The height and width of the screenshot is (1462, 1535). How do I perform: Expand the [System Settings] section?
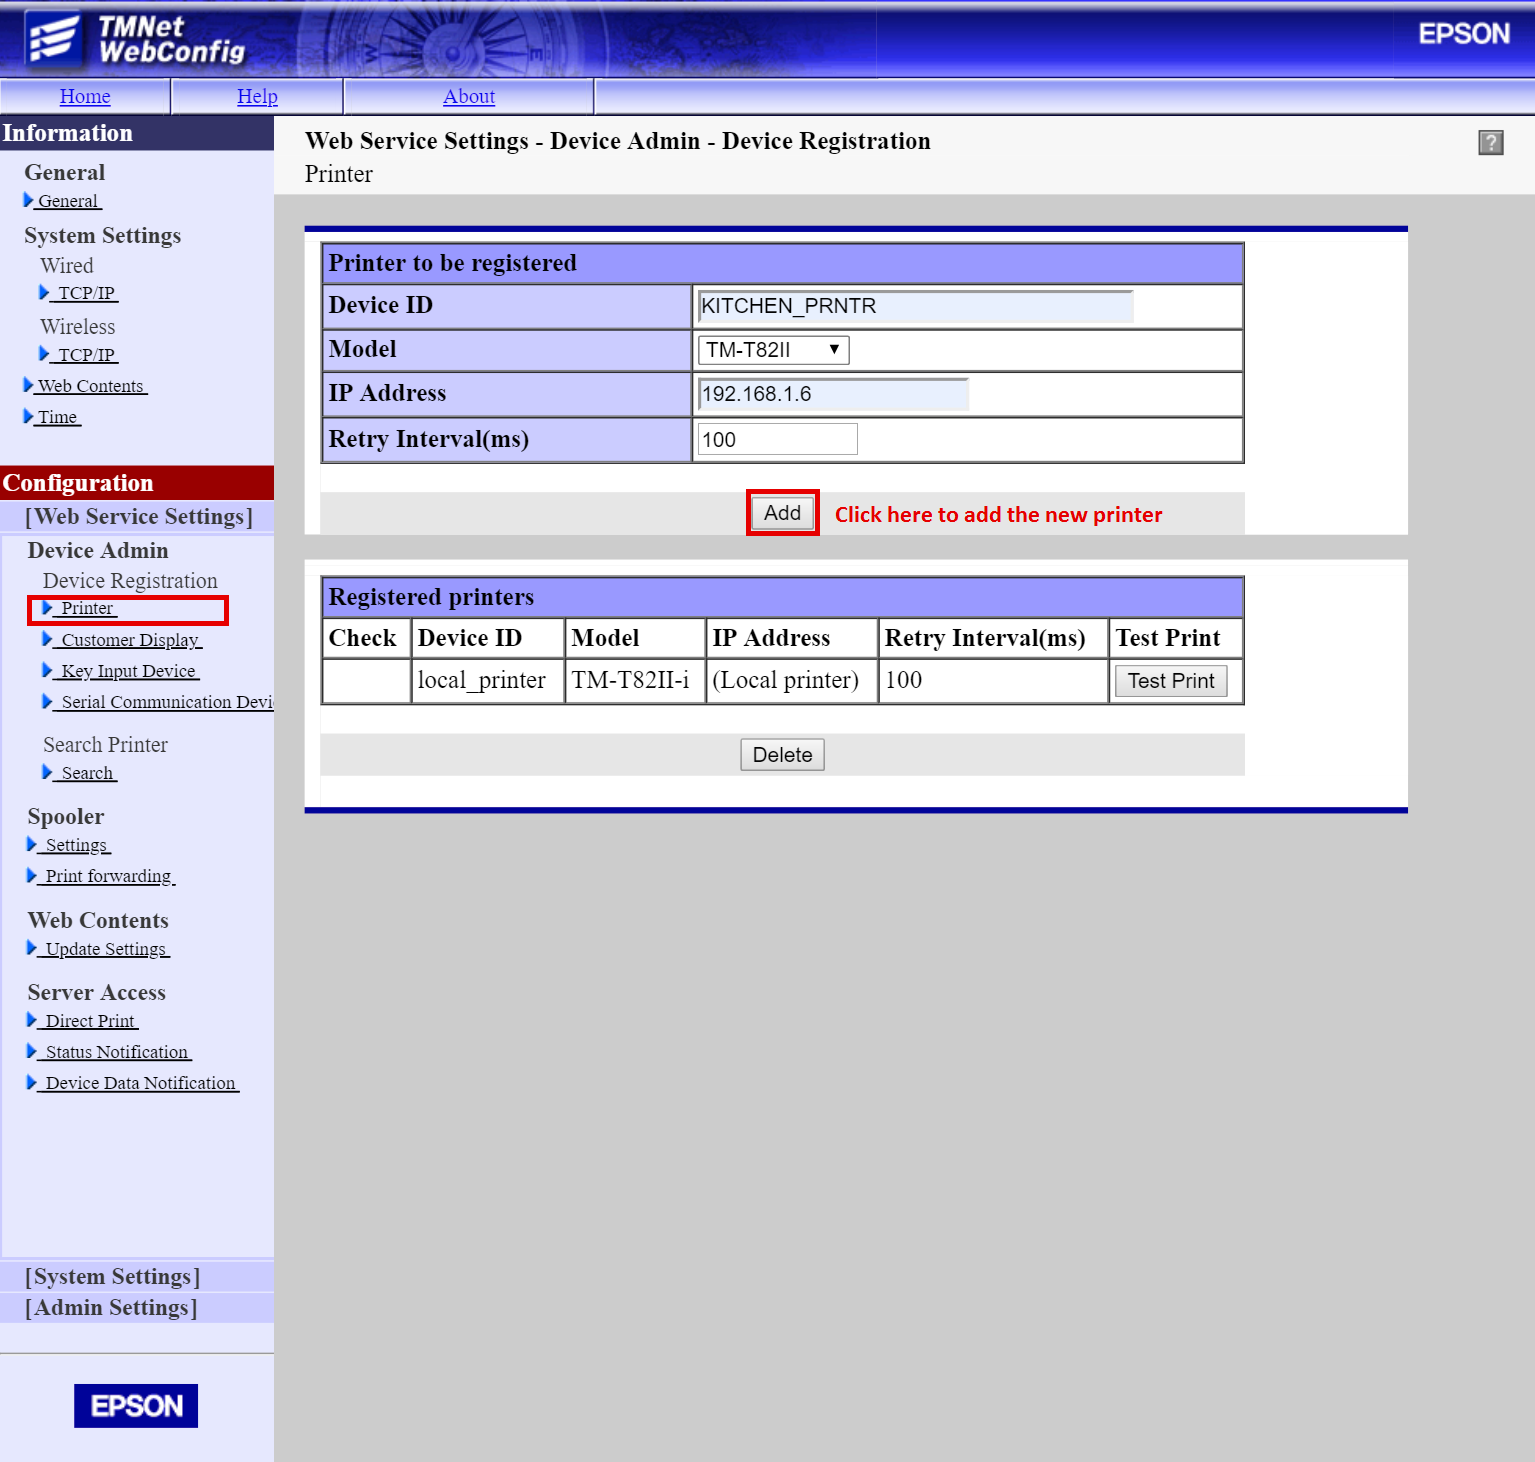coord(113,1276)
